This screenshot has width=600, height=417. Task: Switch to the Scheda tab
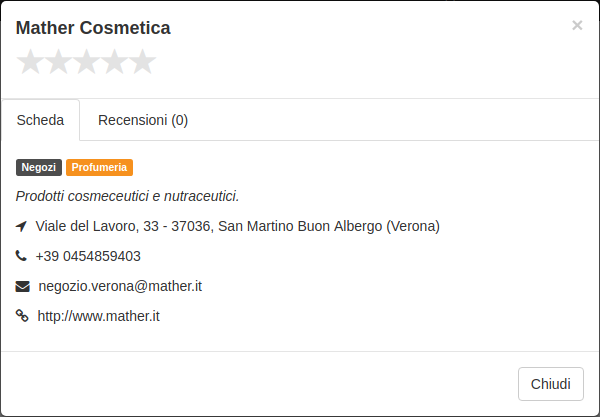pos(40,120)
